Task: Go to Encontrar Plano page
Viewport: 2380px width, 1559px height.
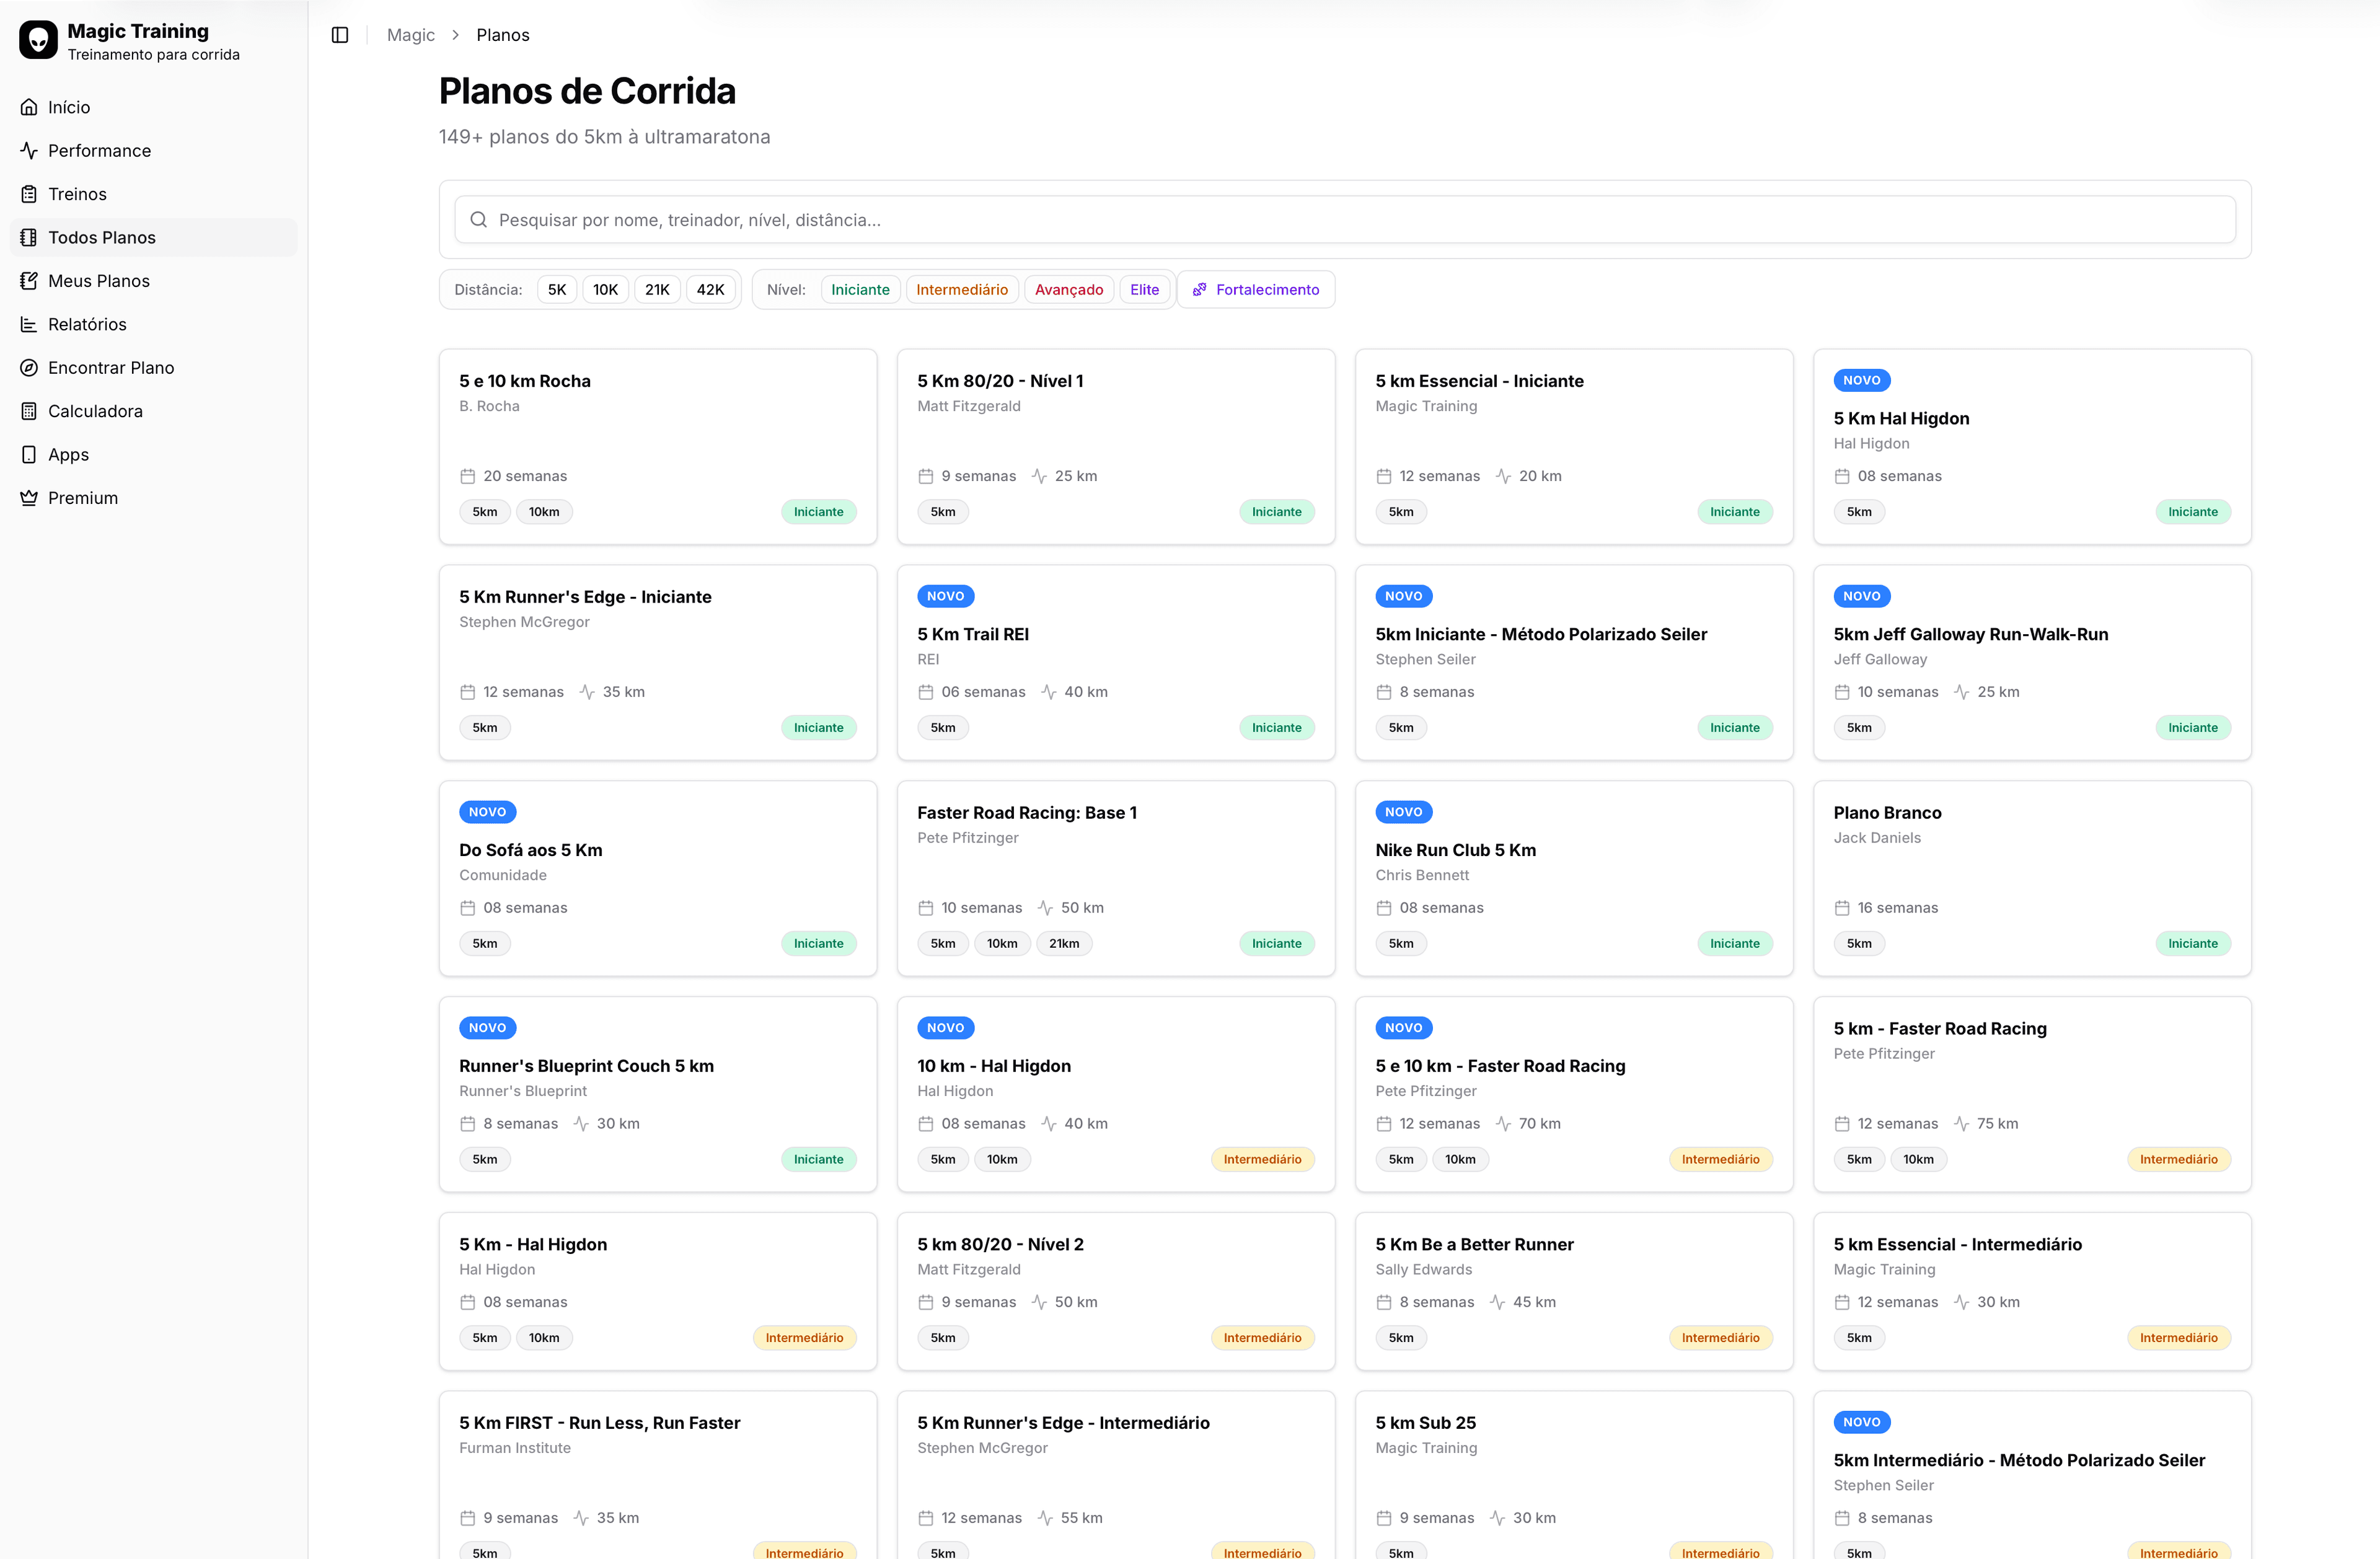Action: coord(154,368)
